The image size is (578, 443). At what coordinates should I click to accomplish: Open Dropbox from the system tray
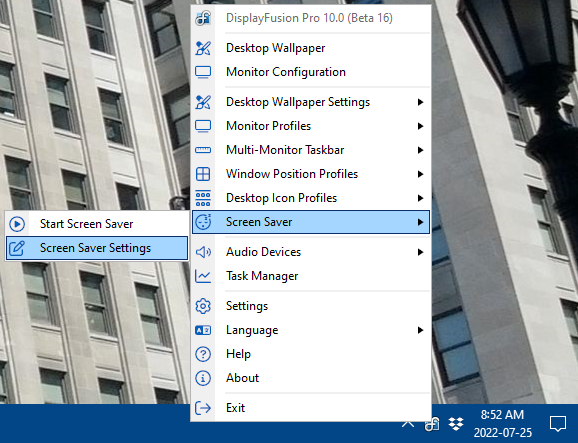456,424
